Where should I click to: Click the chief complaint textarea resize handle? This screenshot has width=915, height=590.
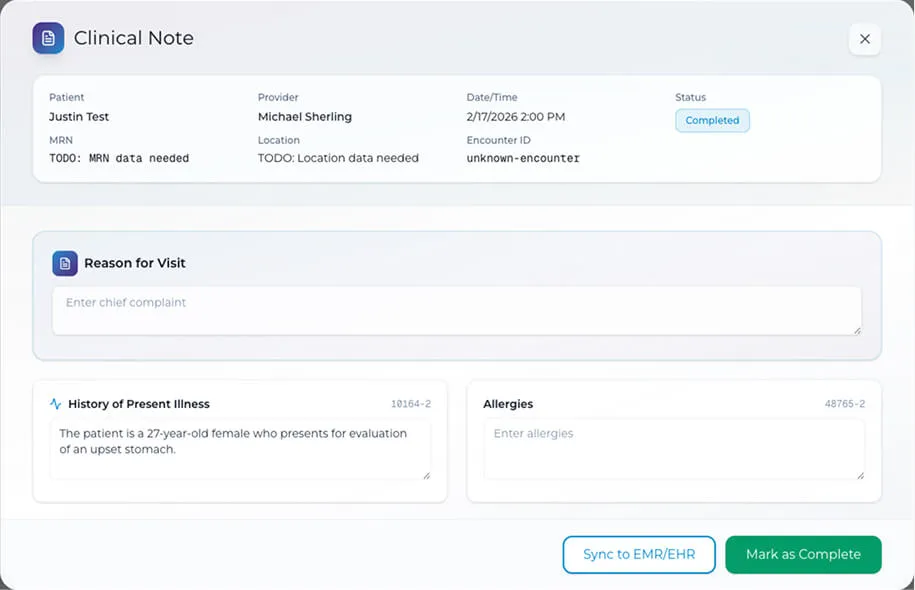coord(855,329)
